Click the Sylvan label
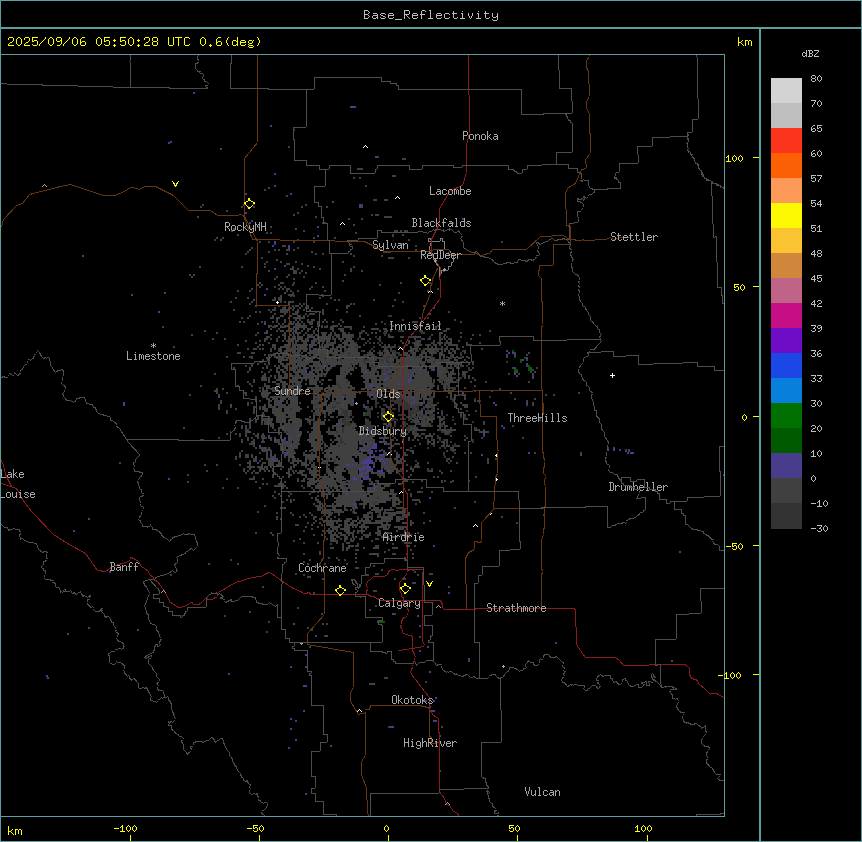Screen dimensions: 862x842 pyautogui.click(x=390, y=245)
